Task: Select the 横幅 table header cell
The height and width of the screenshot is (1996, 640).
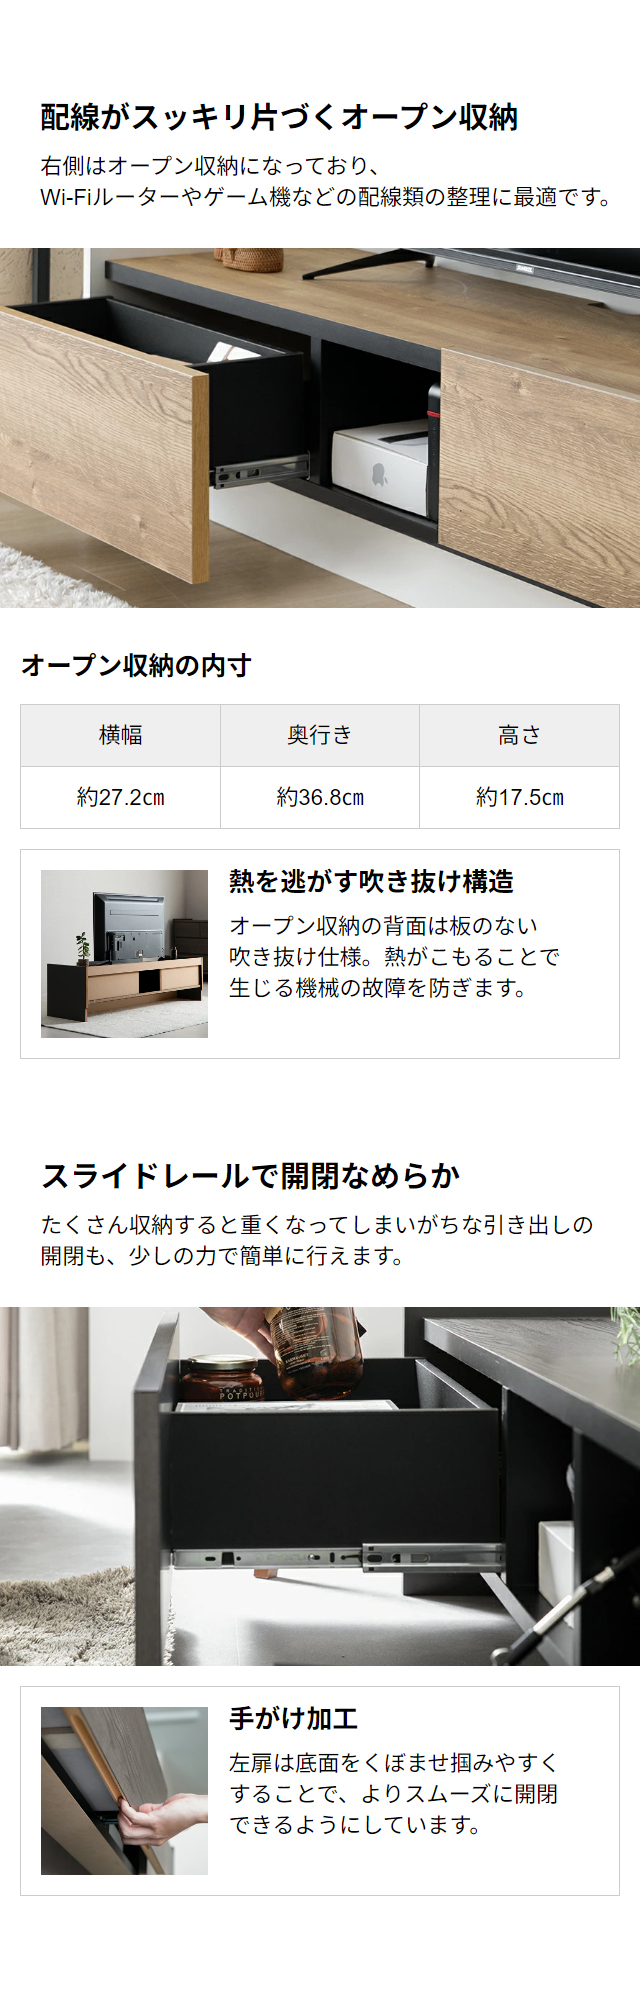Action: 120,735
